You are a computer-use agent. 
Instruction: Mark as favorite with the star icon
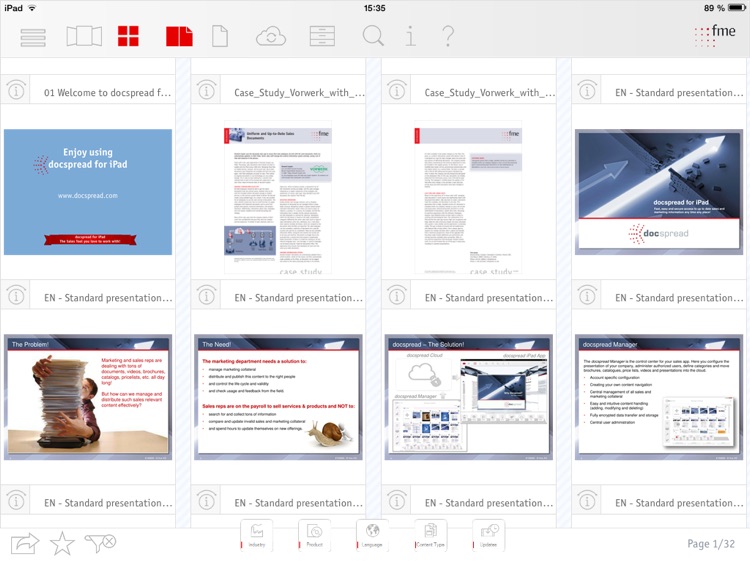tap(62, 543)
